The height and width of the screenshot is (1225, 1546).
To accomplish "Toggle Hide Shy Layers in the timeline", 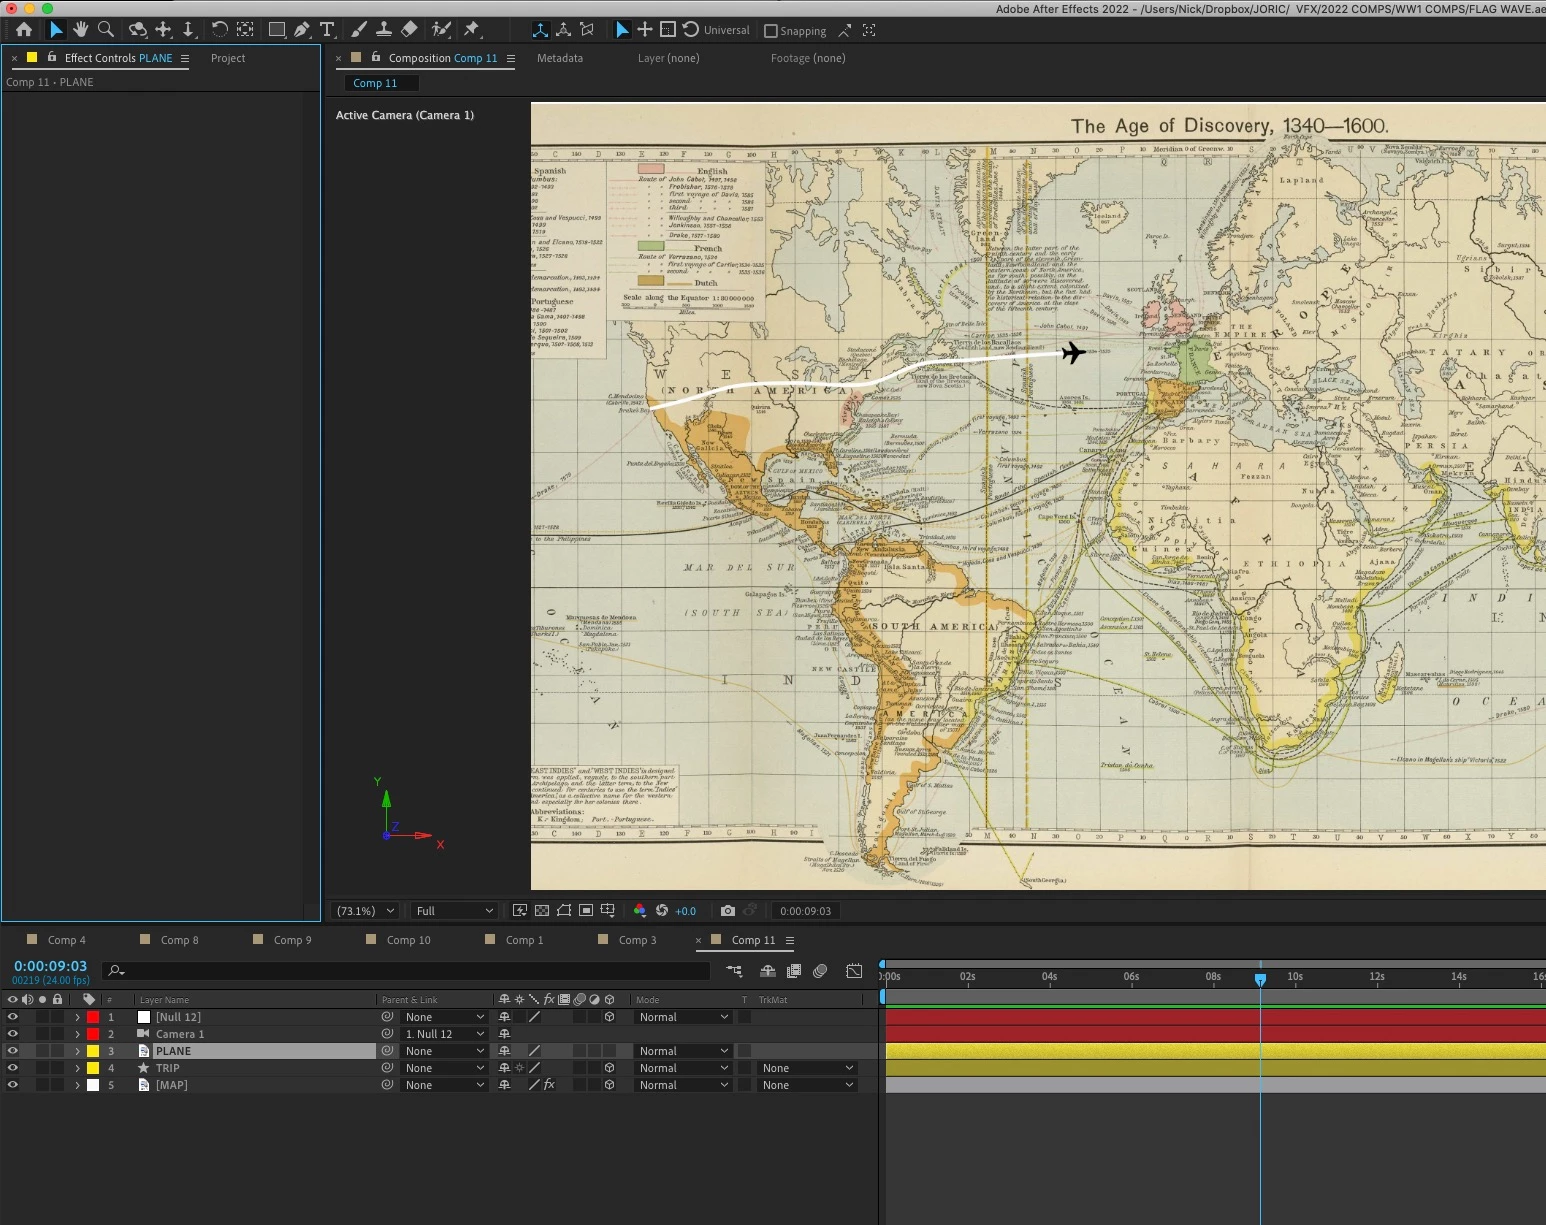I will pos(768,971).
